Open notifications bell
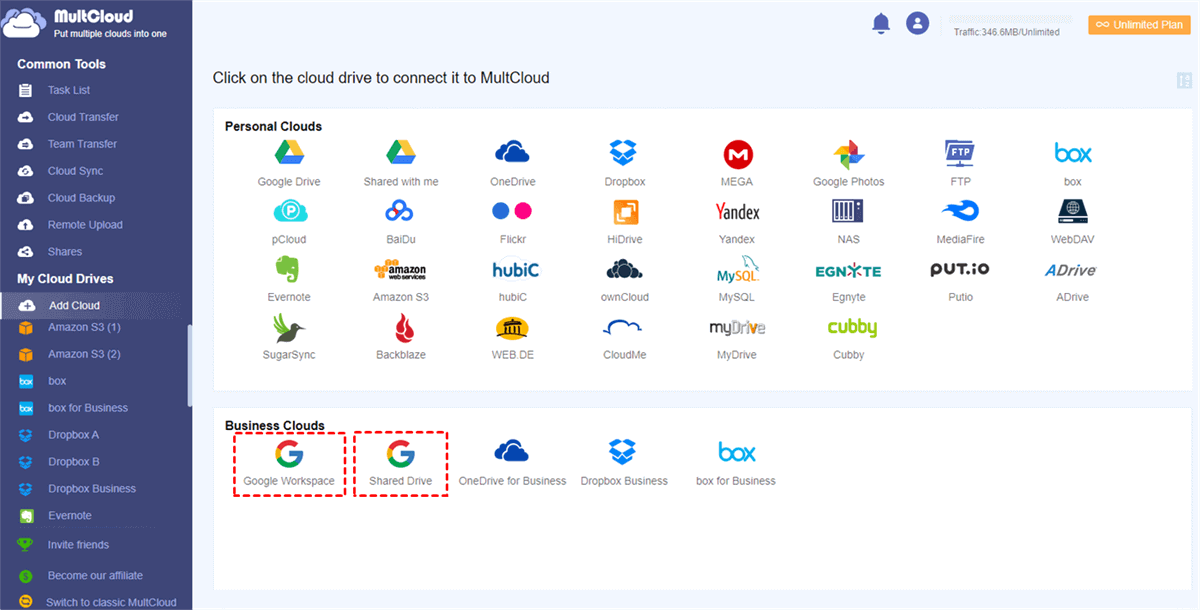1200x610 pixels. coord(881,23)
